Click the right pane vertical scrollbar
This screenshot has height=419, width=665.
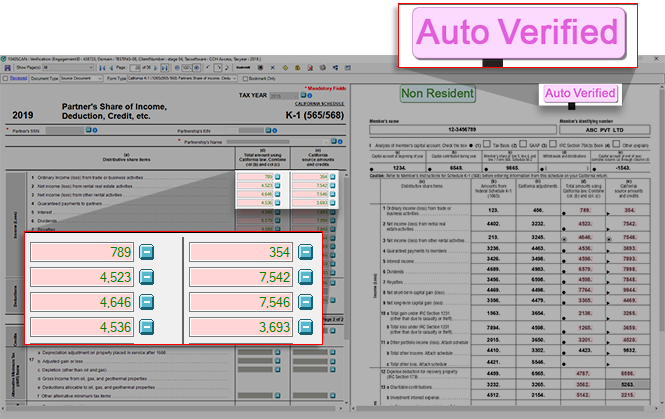coord(662,246)
